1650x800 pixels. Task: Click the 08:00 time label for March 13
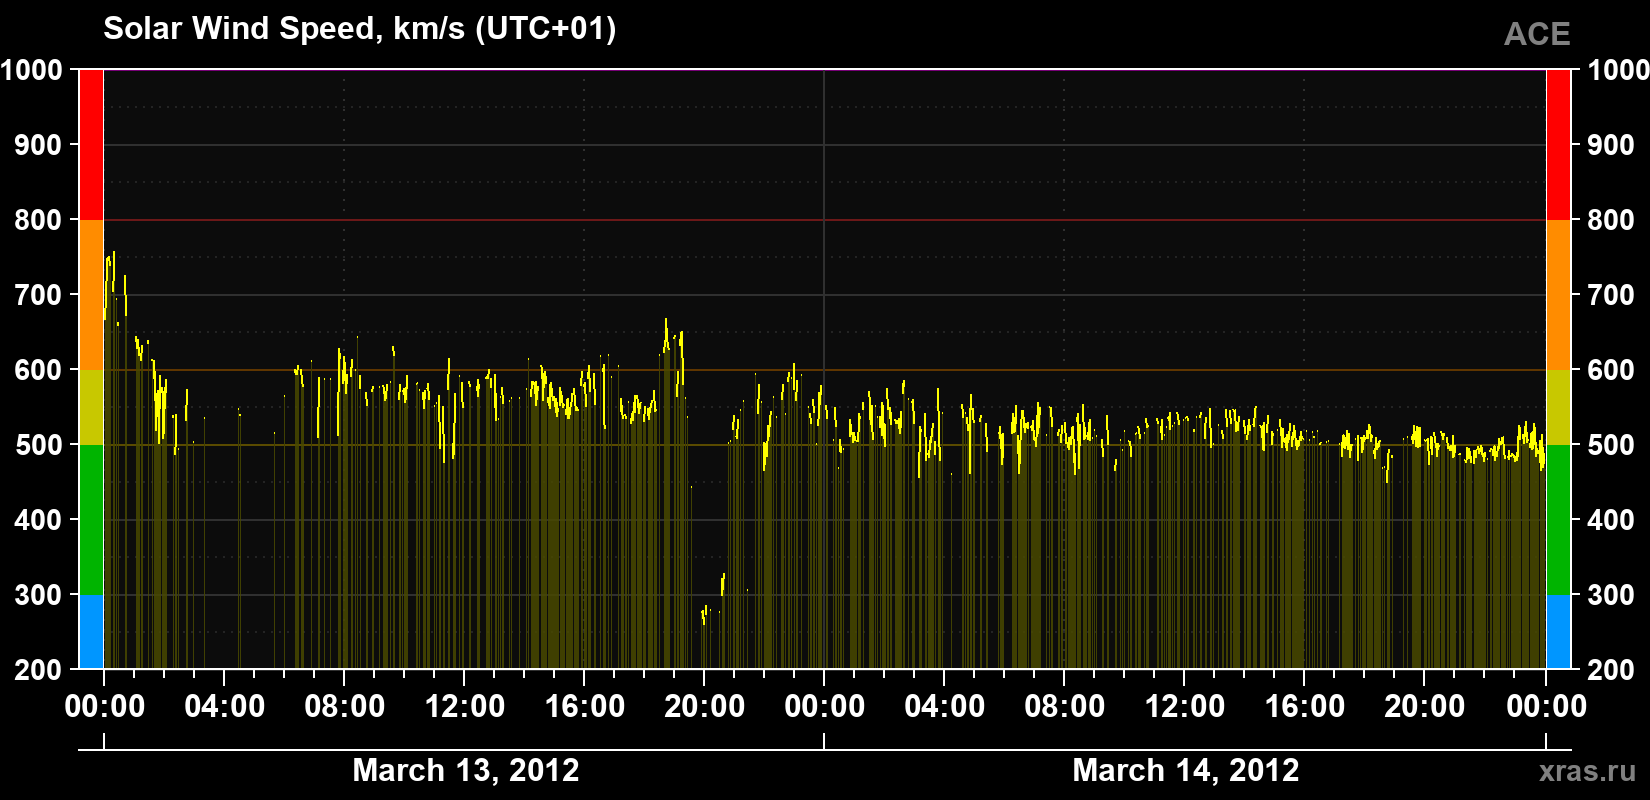click(x=345, y=707)
